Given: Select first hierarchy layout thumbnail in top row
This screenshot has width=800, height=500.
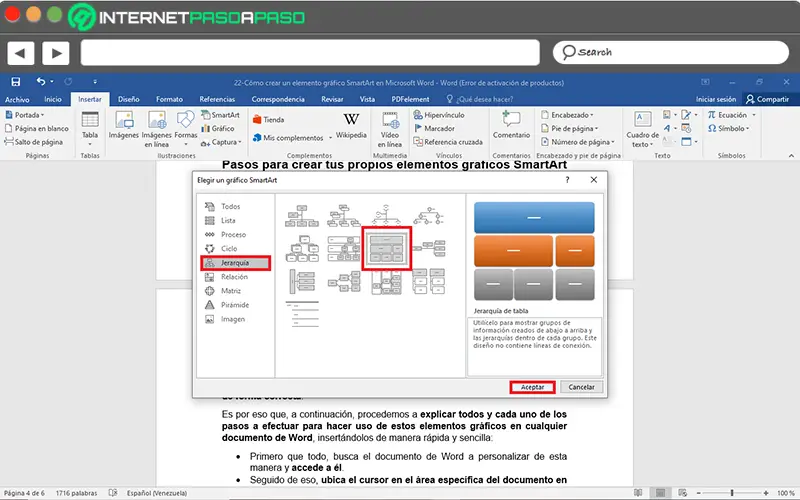Looking at the screenshot, I should coord(301,216).
